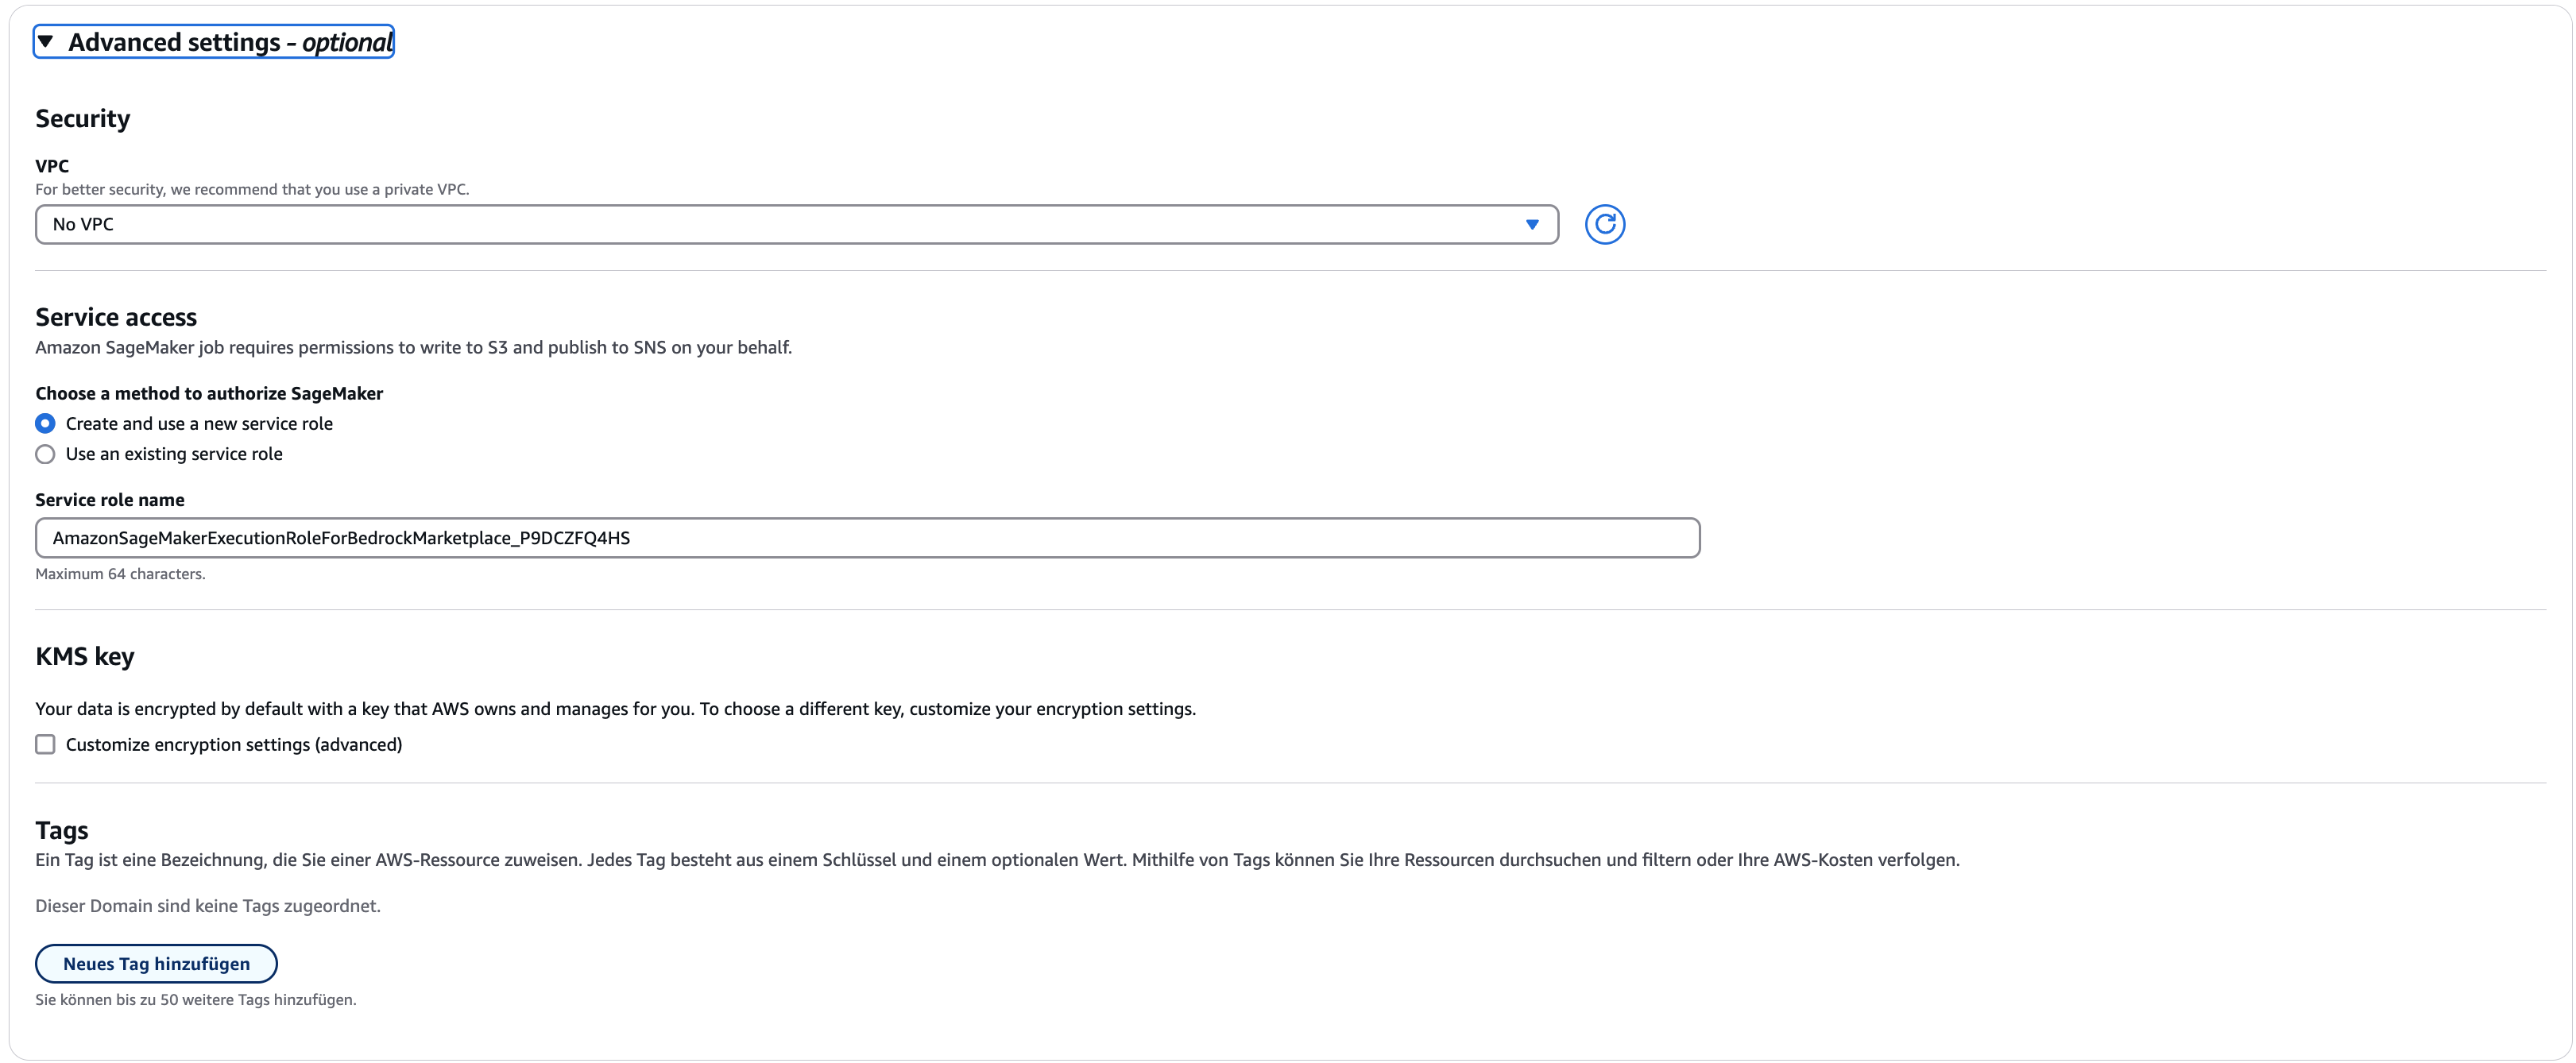Image resolution: width=2576 pixels, height=1063 pixels.
Task: Click the 'Service access' section heading
Action: [x=116, y=317]
